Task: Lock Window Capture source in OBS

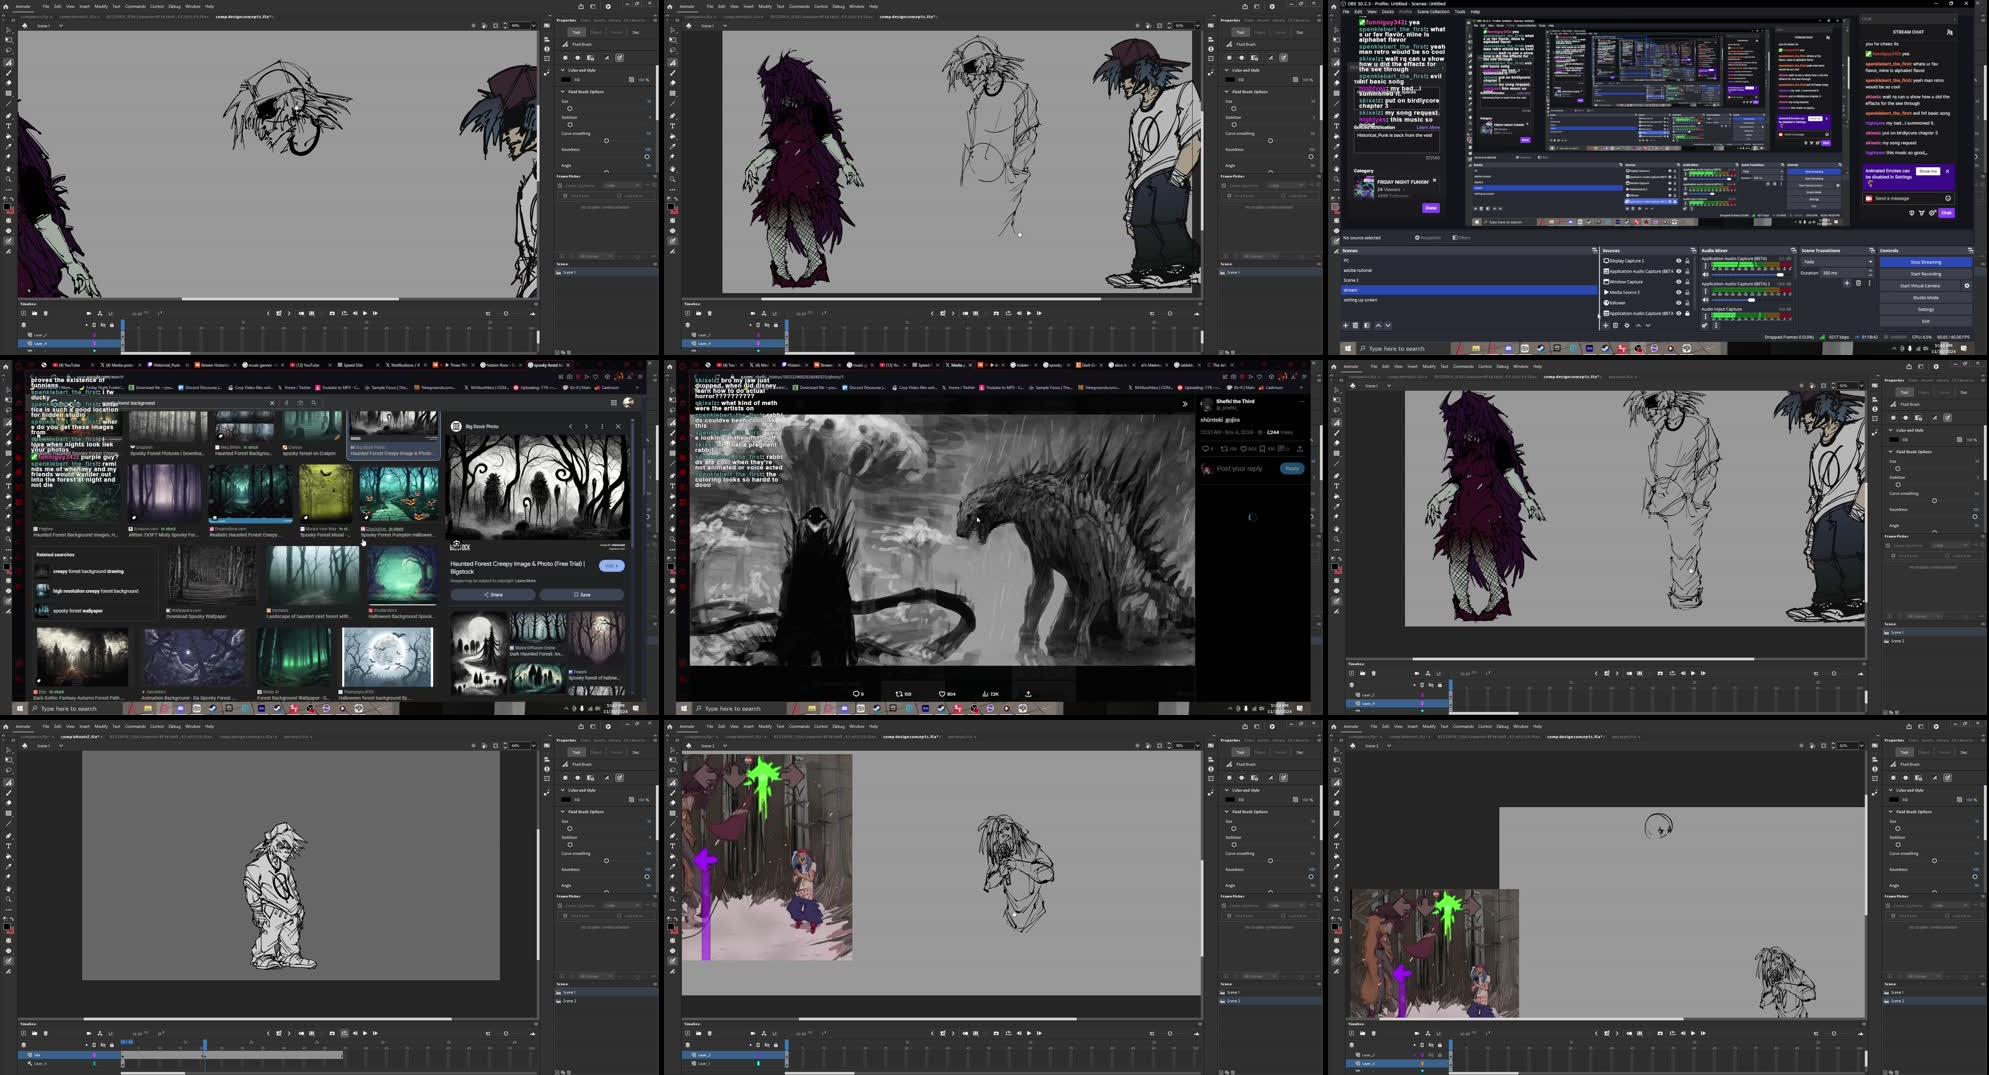Action: [1687, 282]
